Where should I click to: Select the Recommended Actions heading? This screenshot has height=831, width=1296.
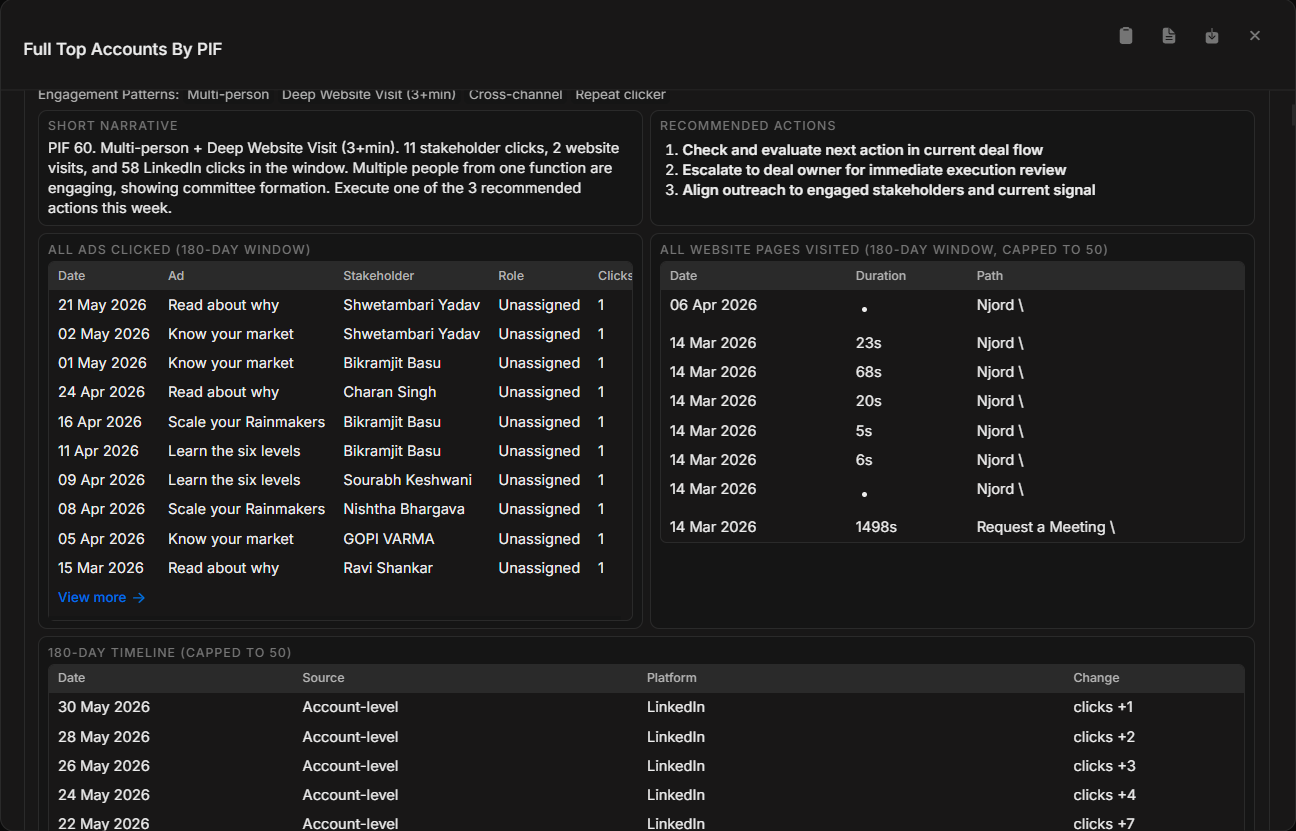tap(748, 126)
